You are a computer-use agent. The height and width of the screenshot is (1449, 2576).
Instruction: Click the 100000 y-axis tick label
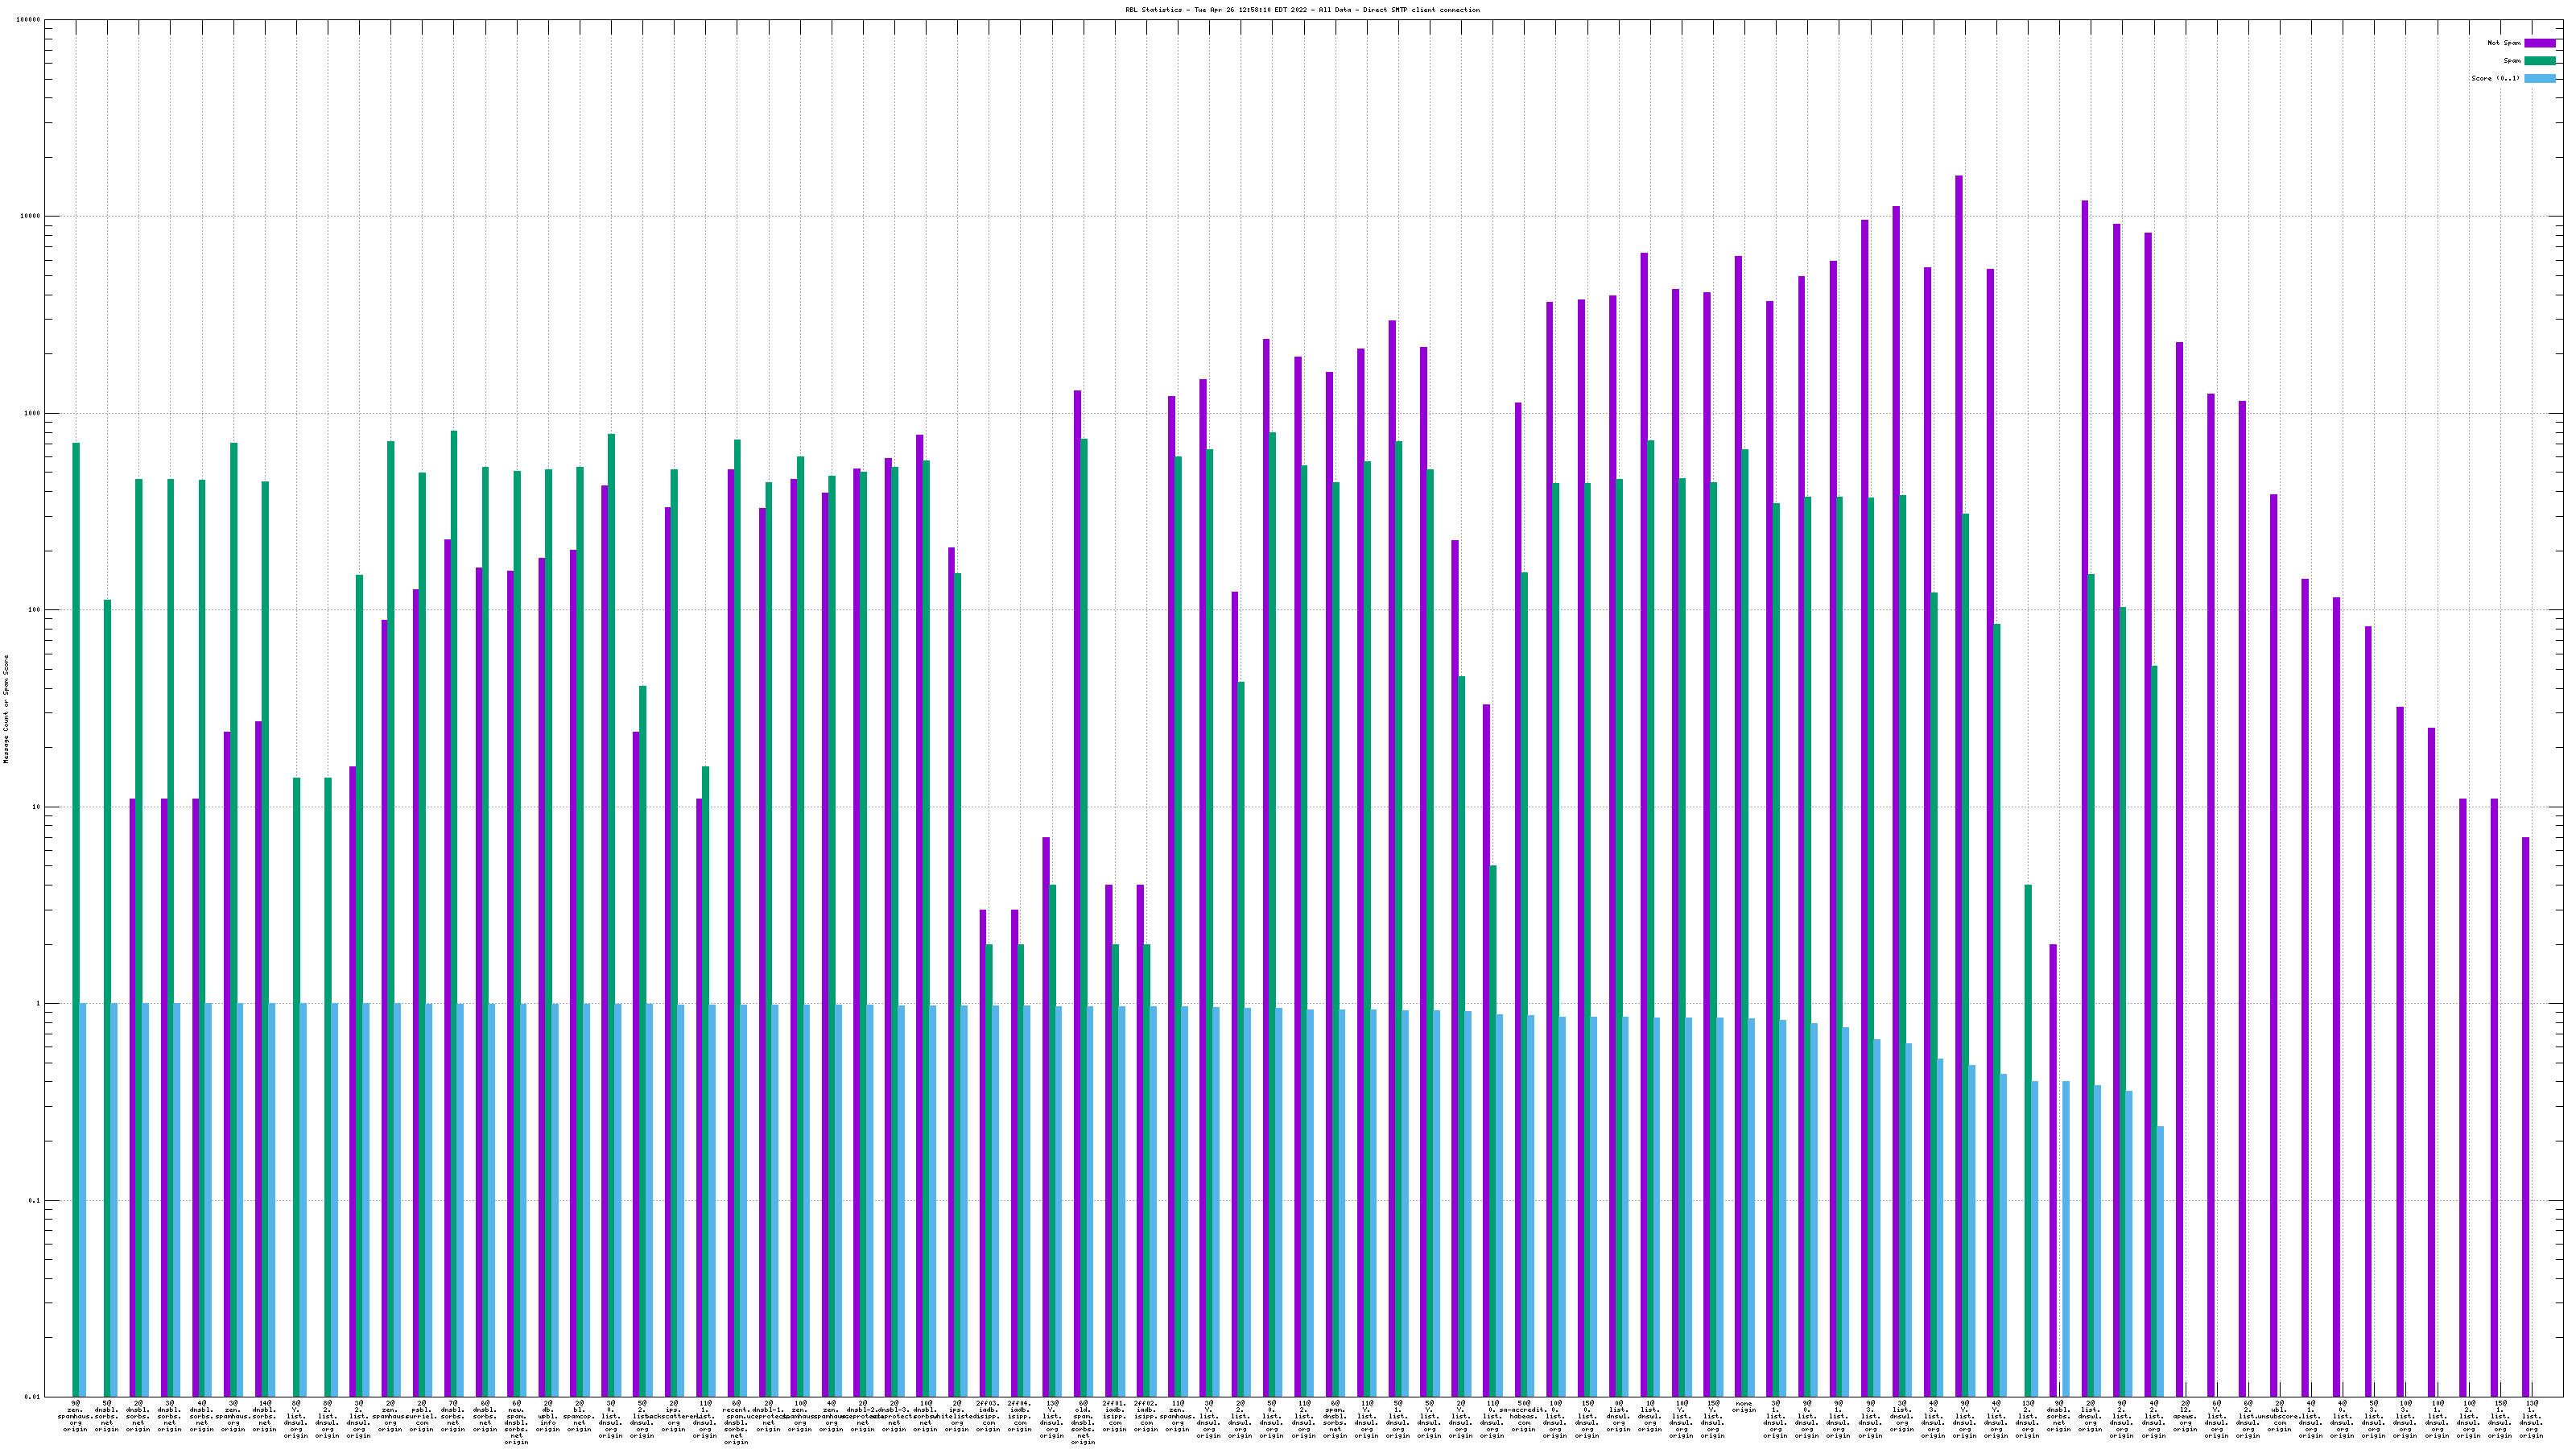[29, 20]
